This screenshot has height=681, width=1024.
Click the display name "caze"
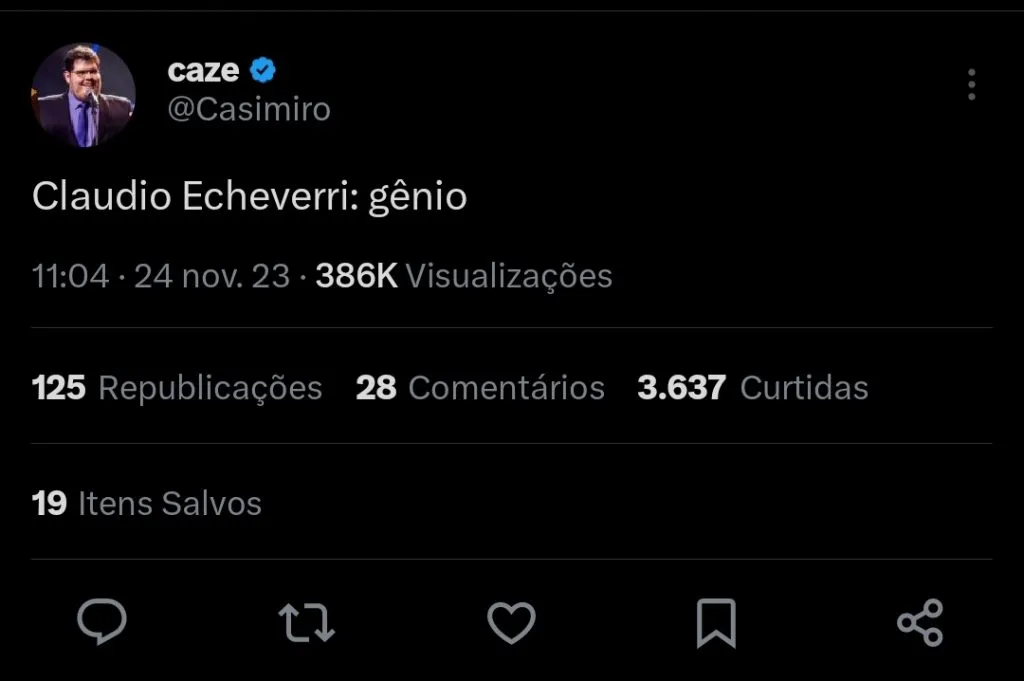point(203,71)
